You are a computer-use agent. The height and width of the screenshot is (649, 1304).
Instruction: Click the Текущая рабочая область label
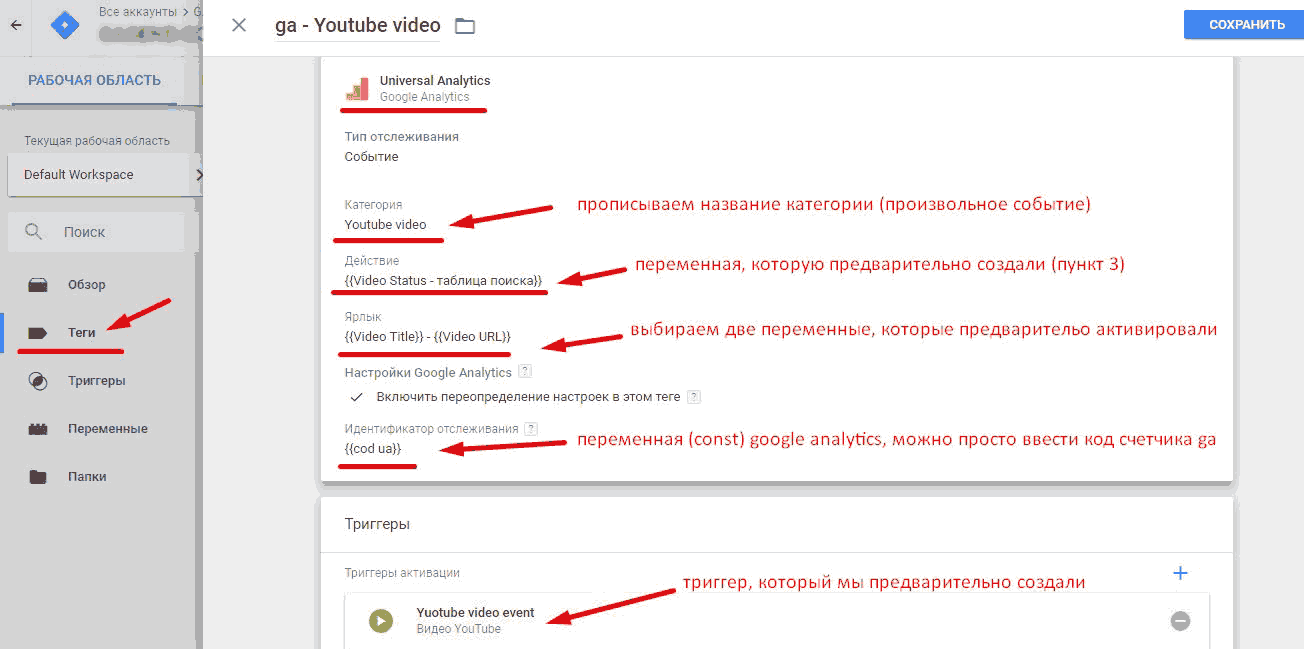pyautogui.click(x=97, y=141)
